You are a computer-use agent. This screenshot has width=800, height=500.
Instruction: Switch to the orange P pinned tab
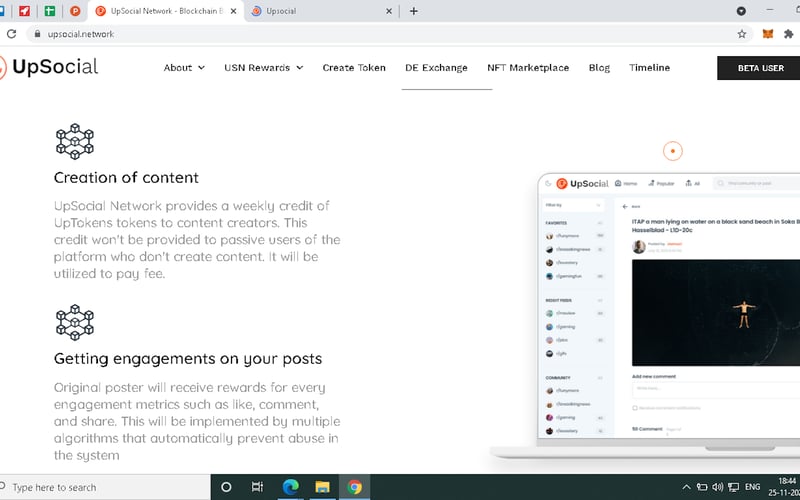click(75, 11)
